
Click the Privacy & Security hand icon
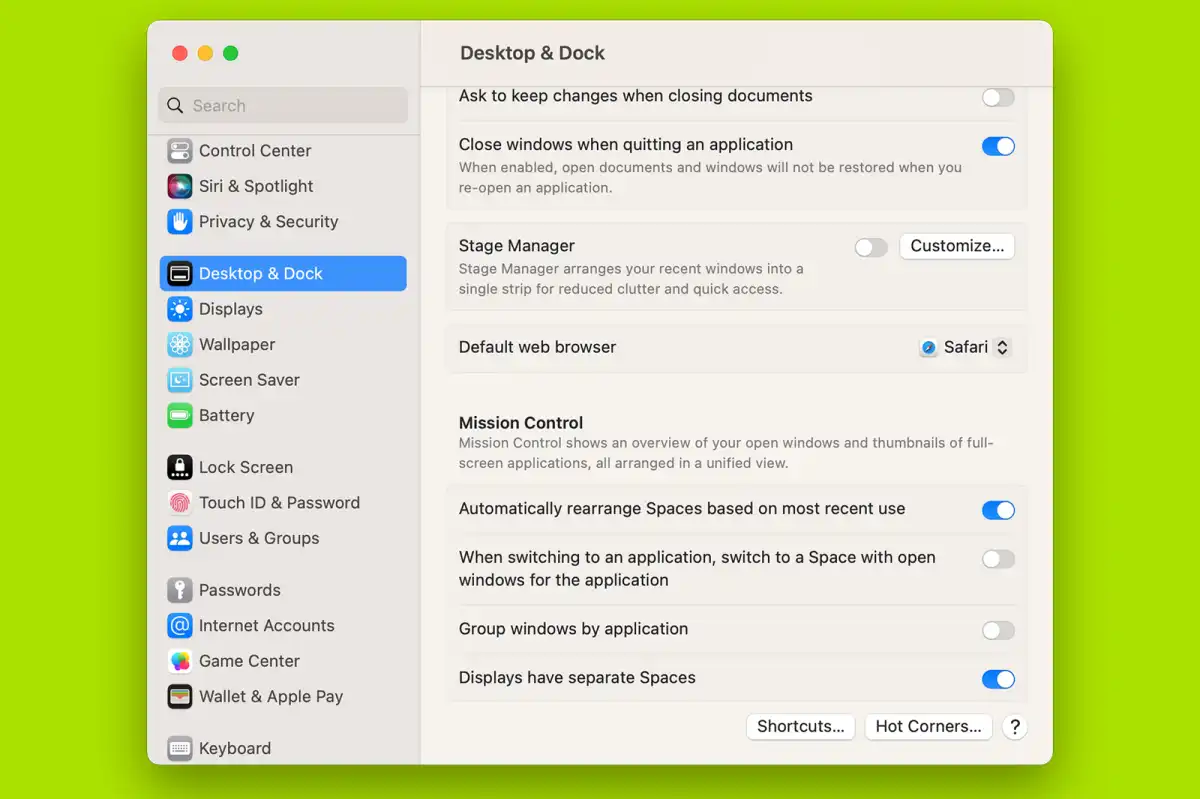[180, 222]
